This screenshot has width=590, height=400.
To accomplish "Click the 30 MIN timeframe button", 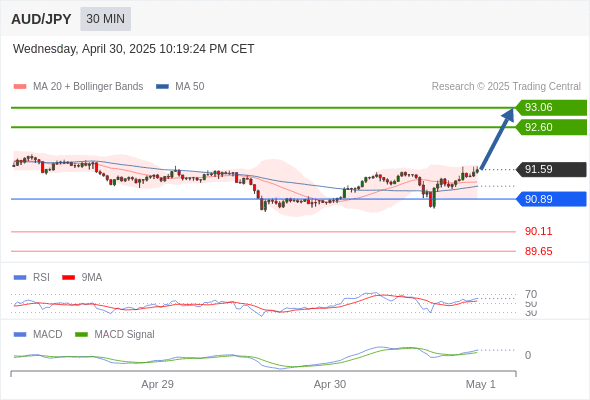I will click(105, 19).
